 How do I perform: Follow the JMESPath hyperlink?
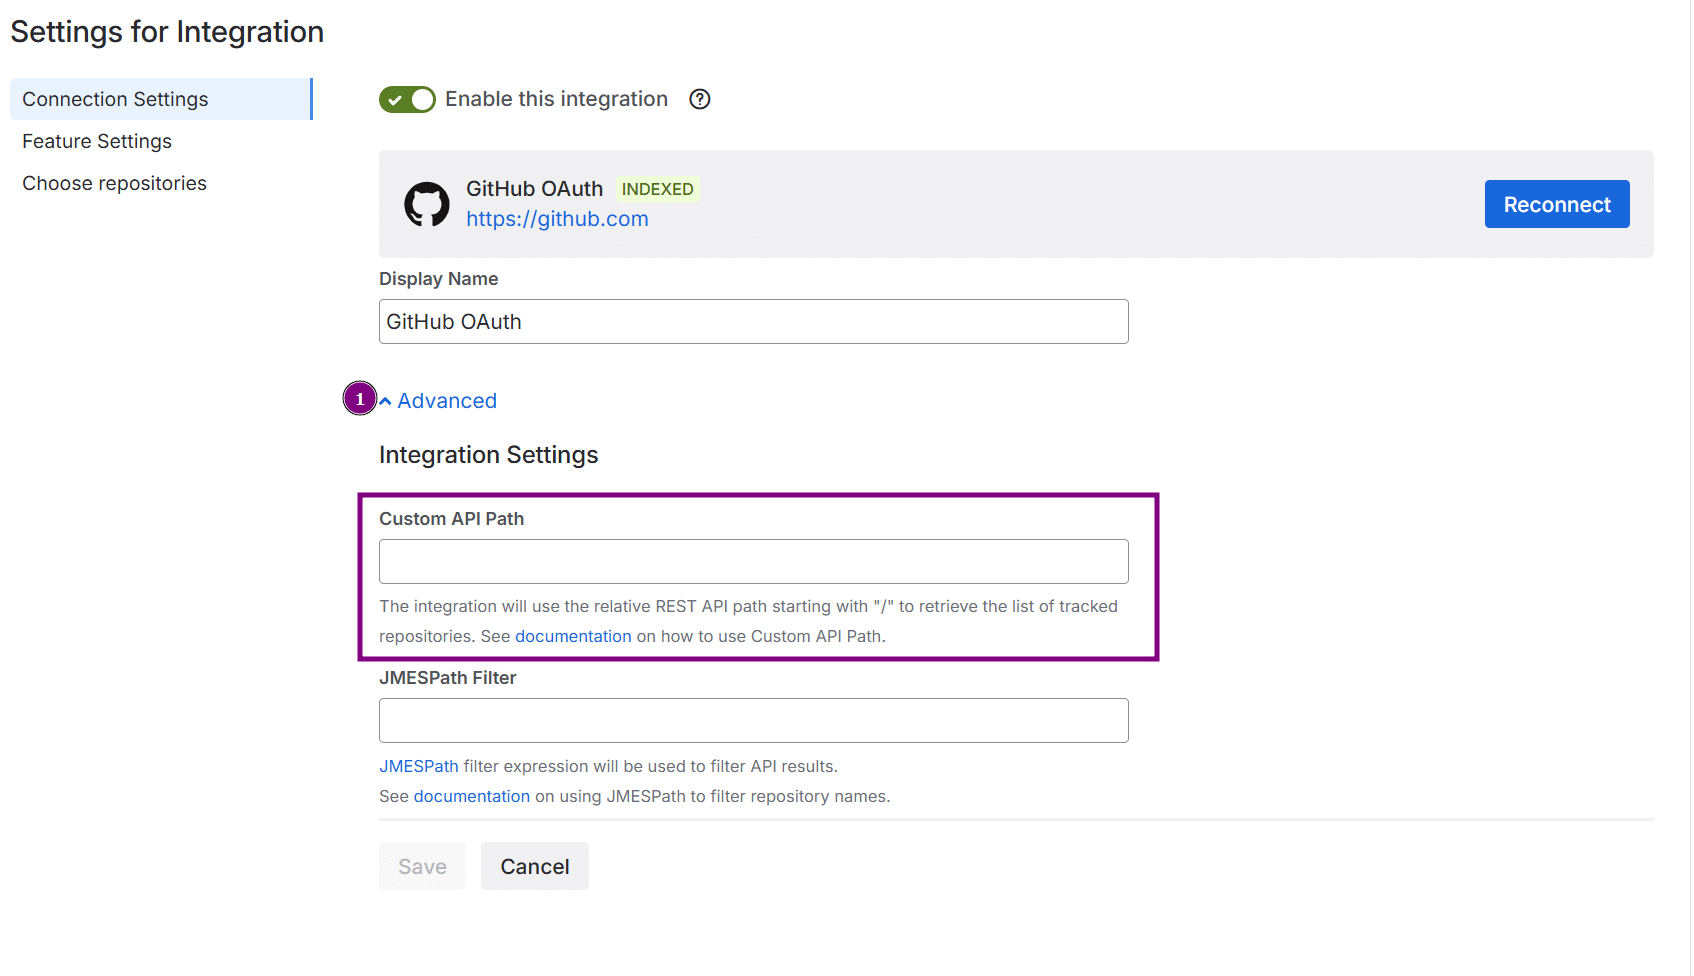[x=418, y=766]
